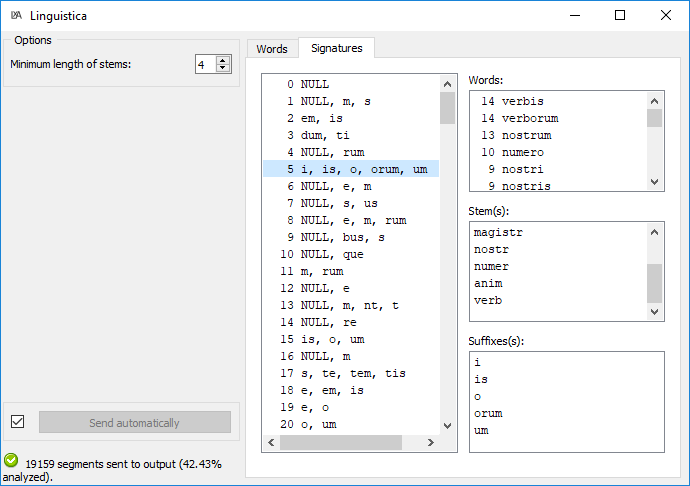Viewport: 690px width, 486px height.
Task: Select signature 16 'NULL, m'
Action: tap(351, 356)
